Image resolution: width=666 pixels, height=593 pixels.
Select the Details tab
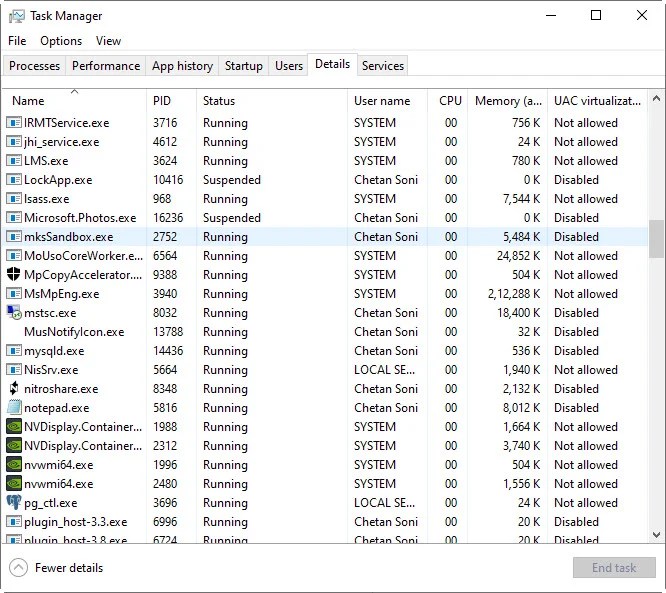tap(333, 64)
